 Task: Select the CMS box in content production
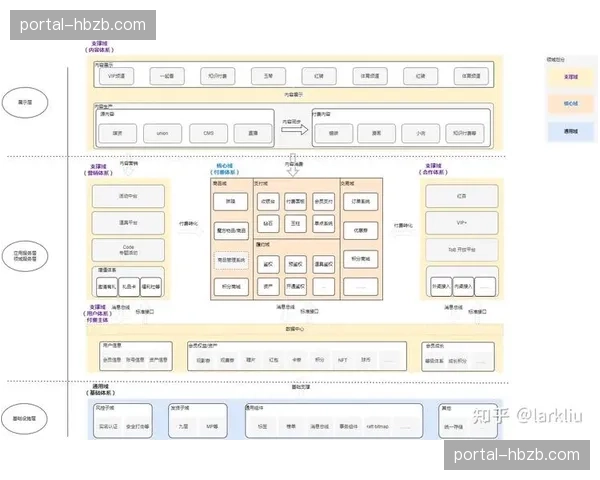point(208,133)
